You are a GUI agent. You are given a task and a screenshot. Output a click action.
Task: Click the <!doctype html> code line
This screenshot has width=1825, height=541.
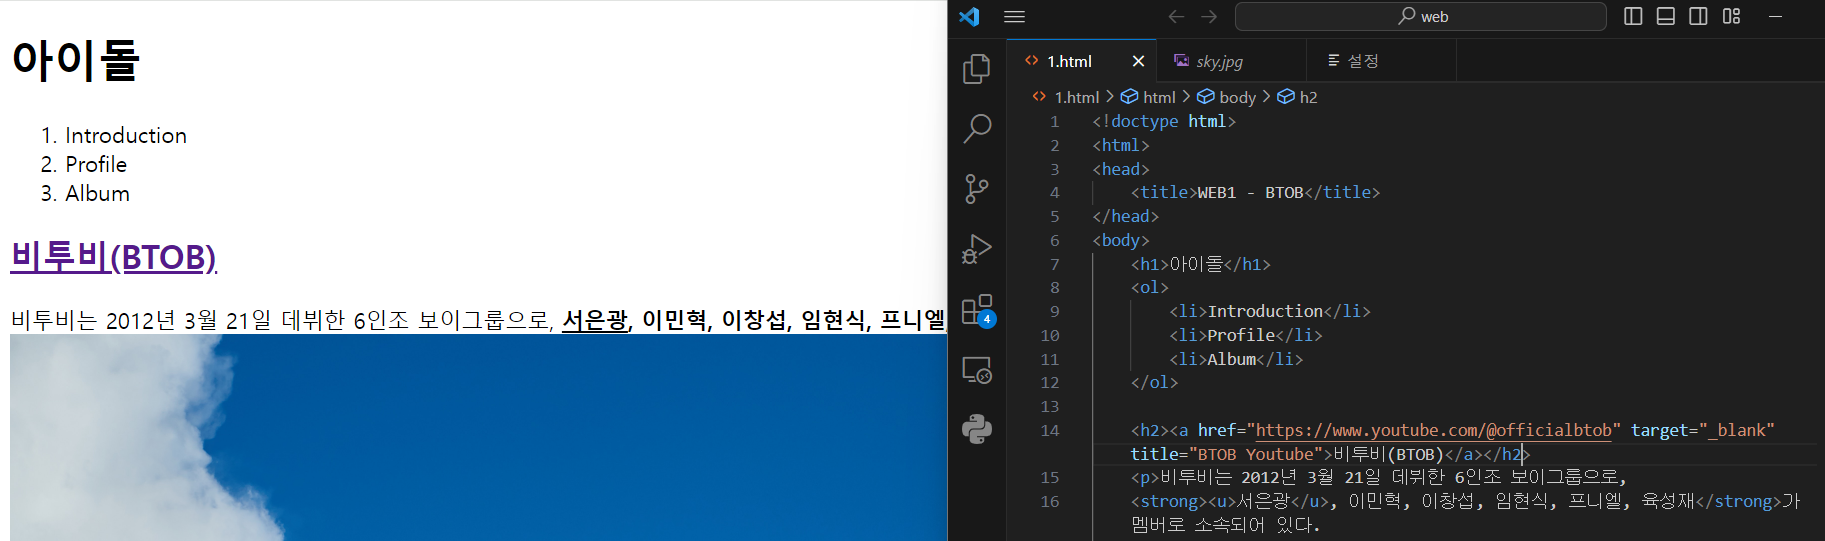[x=1164, y=121]
